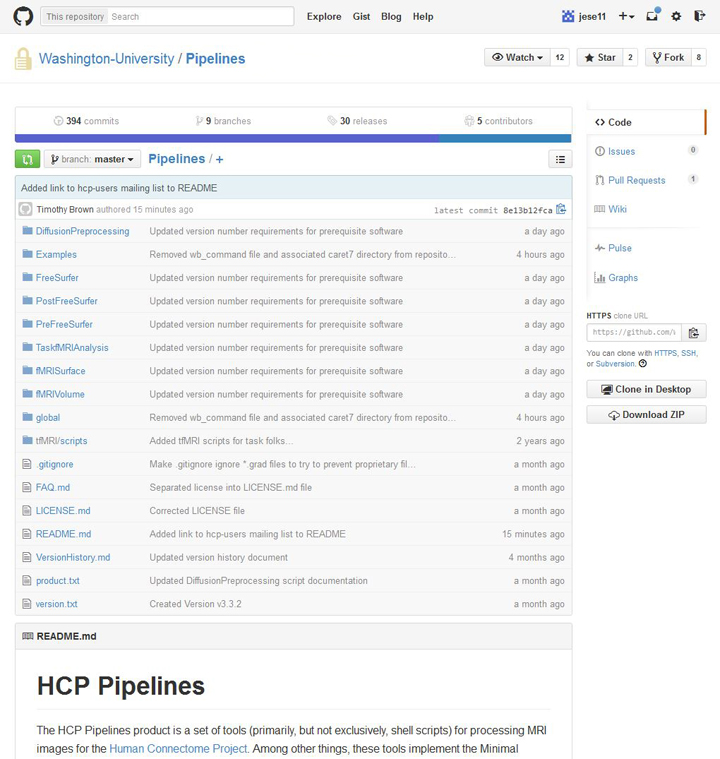Open the clone help question icon
Image resolution: width=720 pixels, height=759 pixels.
click(643, 364)
